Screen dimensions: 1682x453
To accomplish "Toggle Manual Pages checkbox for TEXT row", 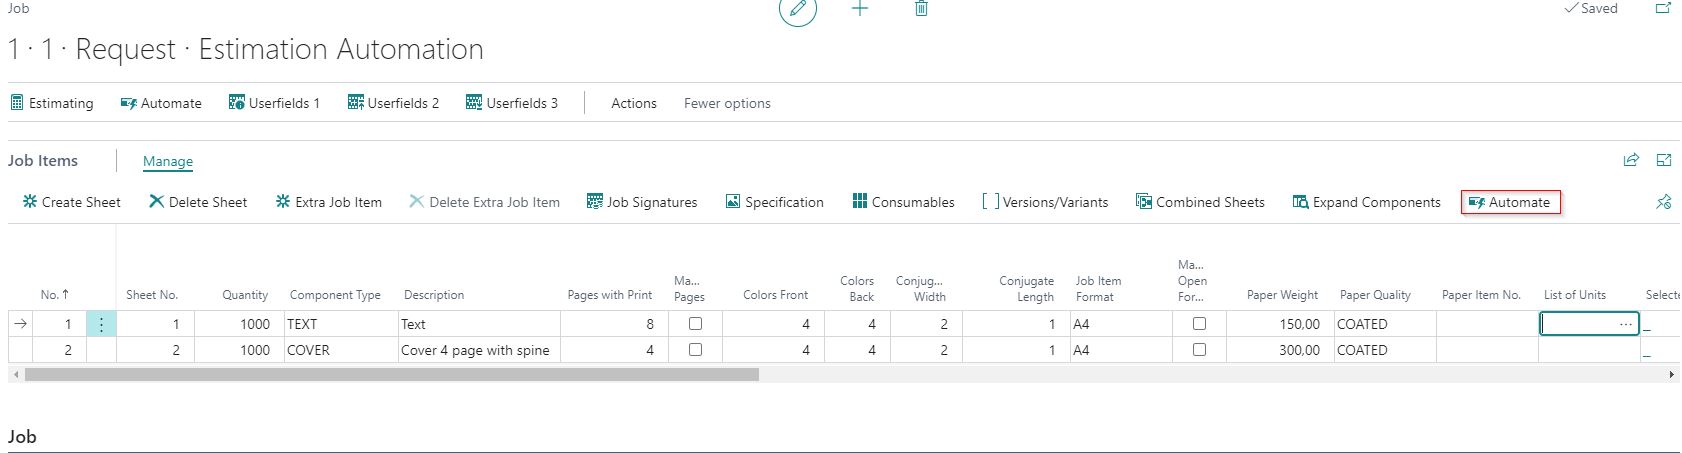I will point(695,324).
